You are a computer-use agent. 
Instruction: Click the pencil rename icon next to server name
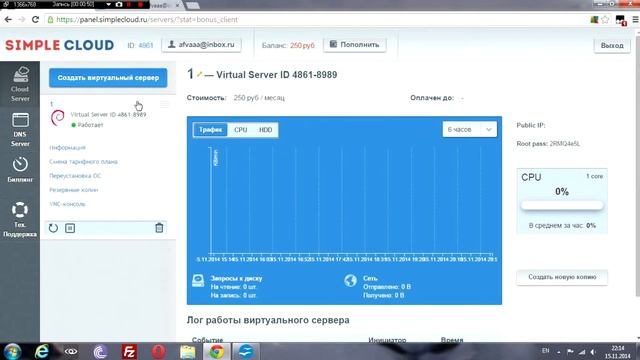199,74
